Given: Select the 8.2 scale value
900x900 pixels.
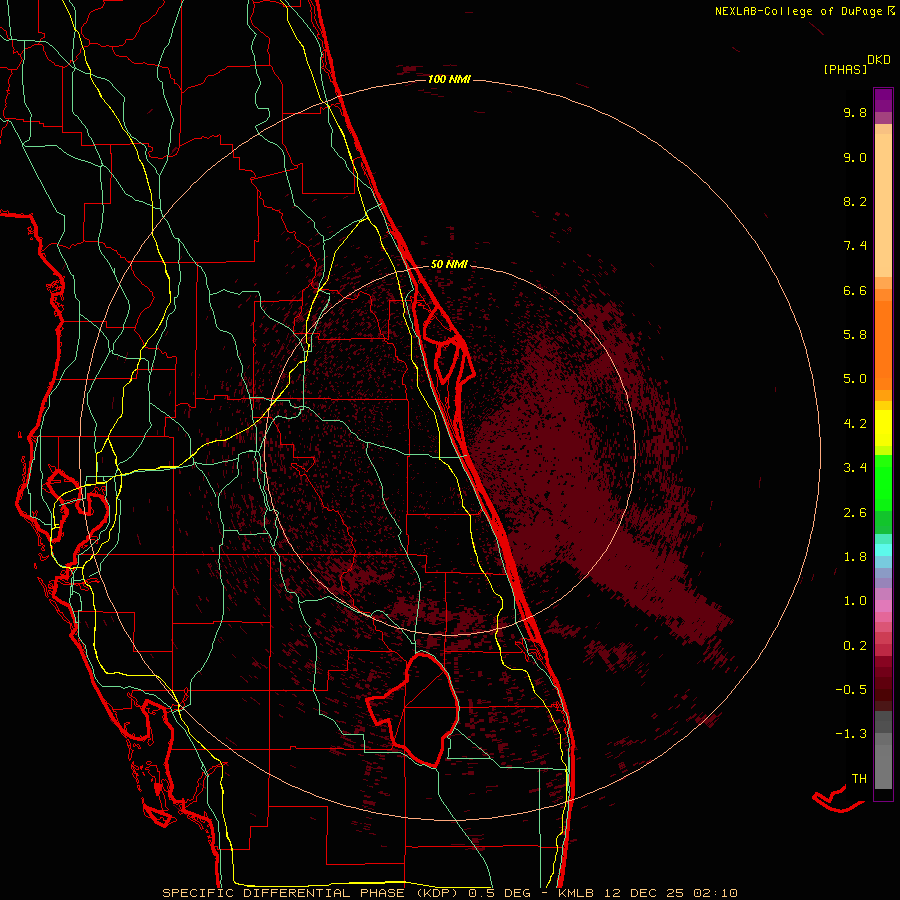Looking at the screenshot, I should click(855, 201).
